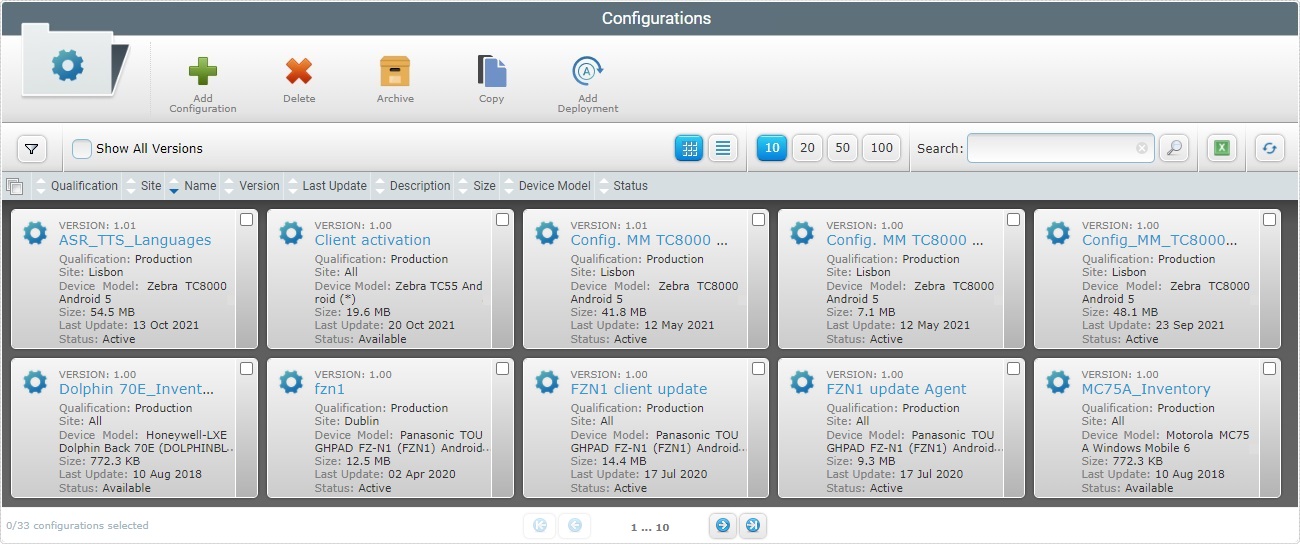Image resolution: width=1300 pixels, height=544 pixels.
Task: Check the Dolphin 70E_Invent card checkbox
Action: click(x=247, y=368)
